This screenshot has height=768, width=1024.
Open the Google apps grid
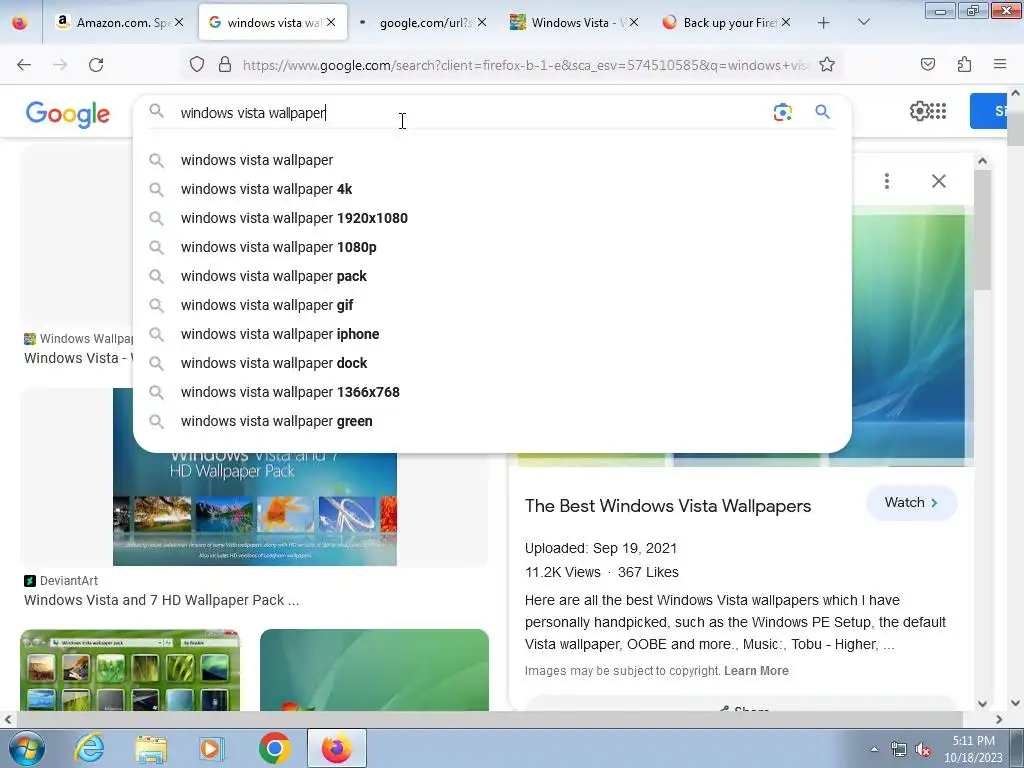click(938, 111)
